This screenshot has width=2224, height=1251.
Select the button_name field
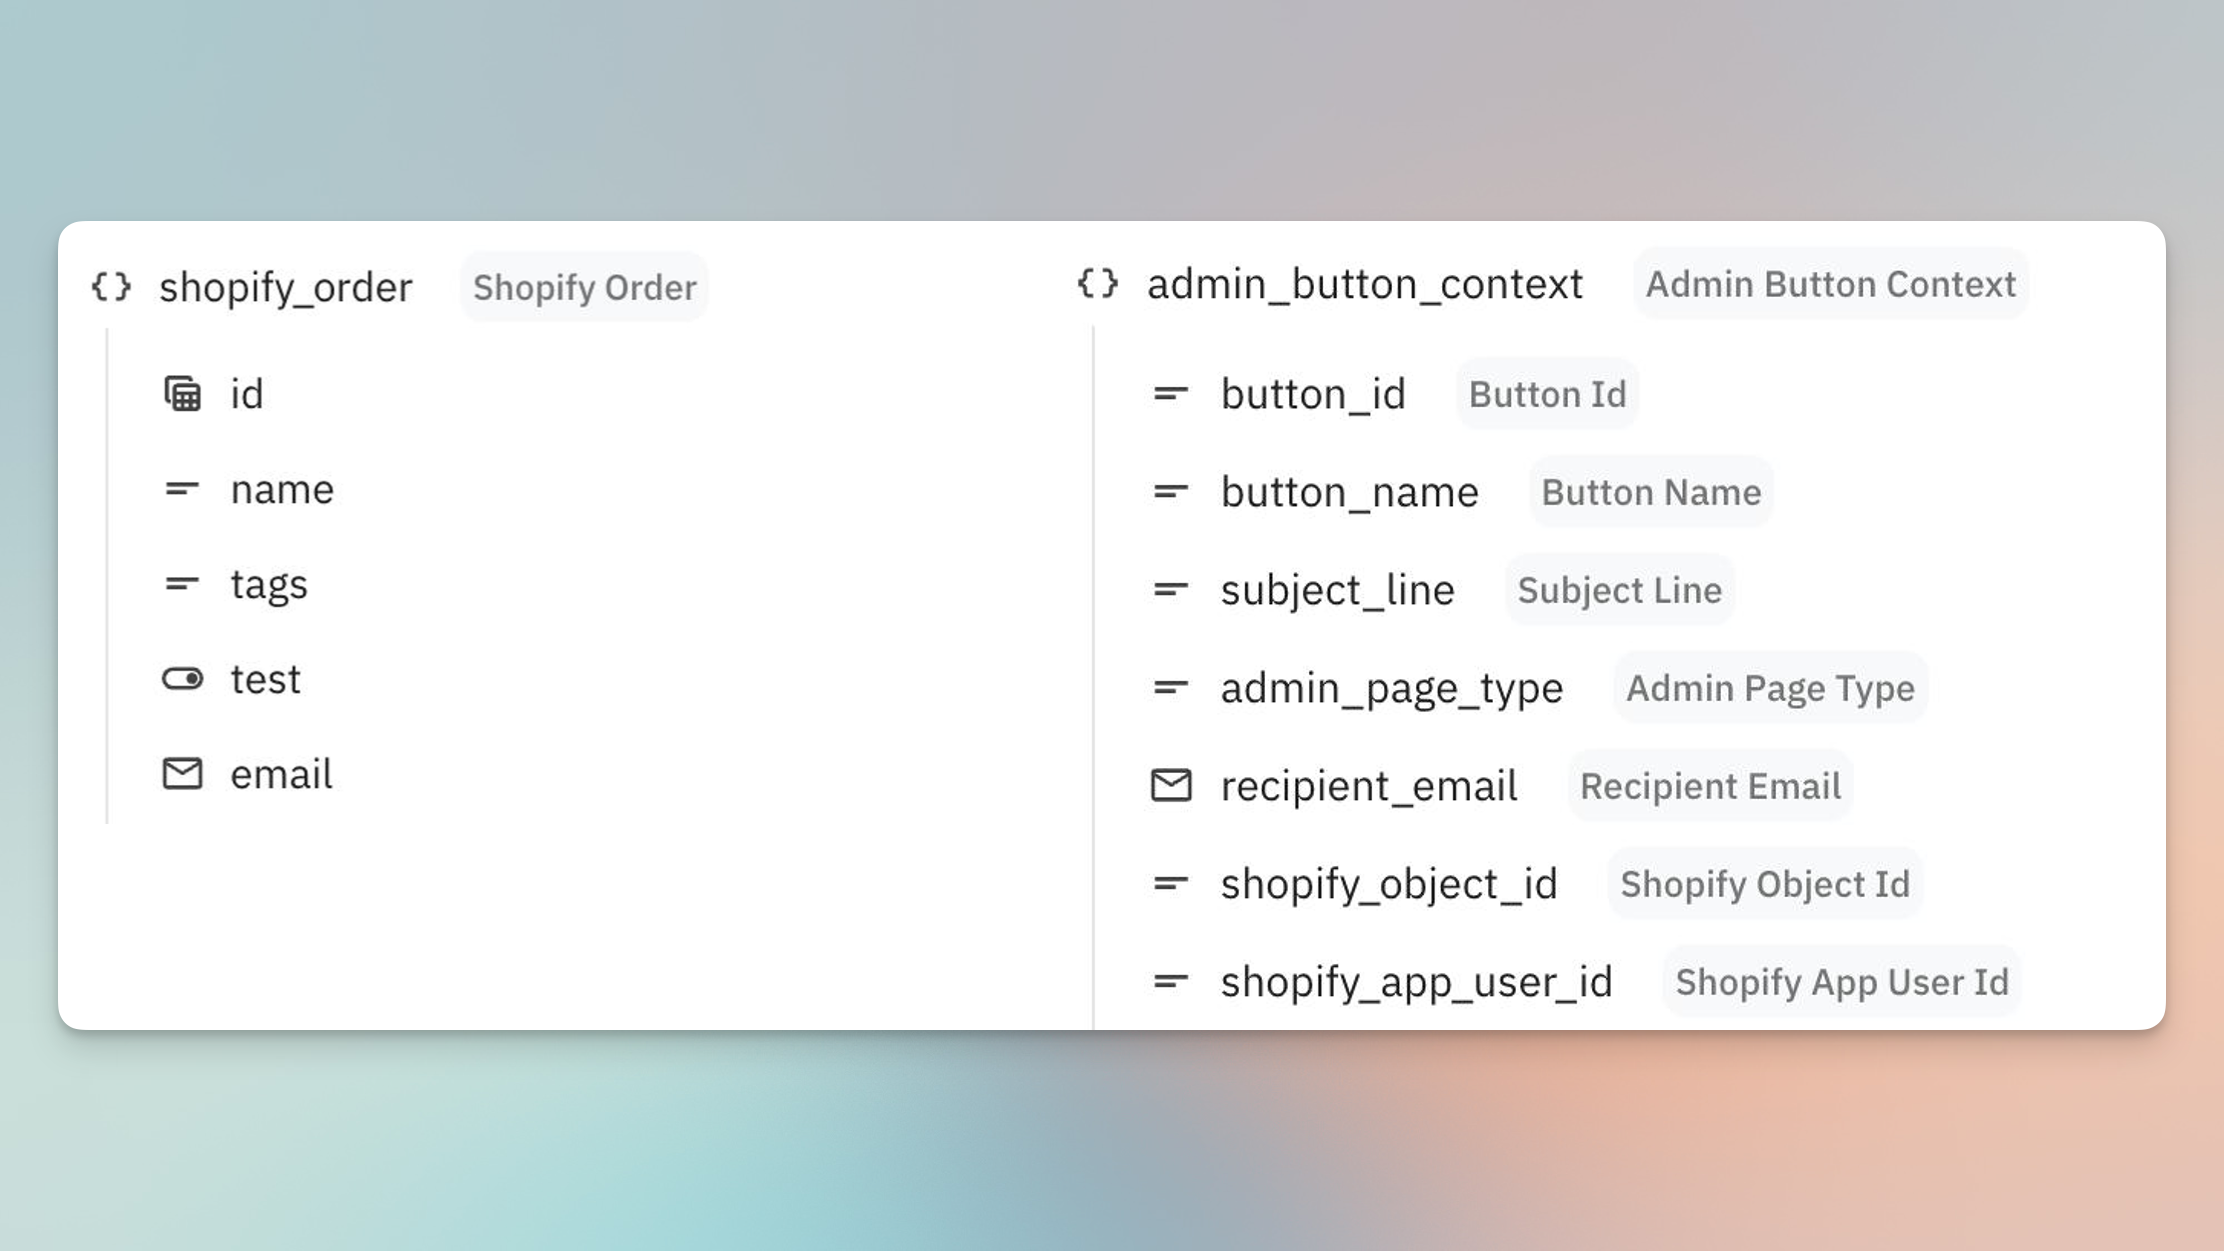coord(1349,492)
